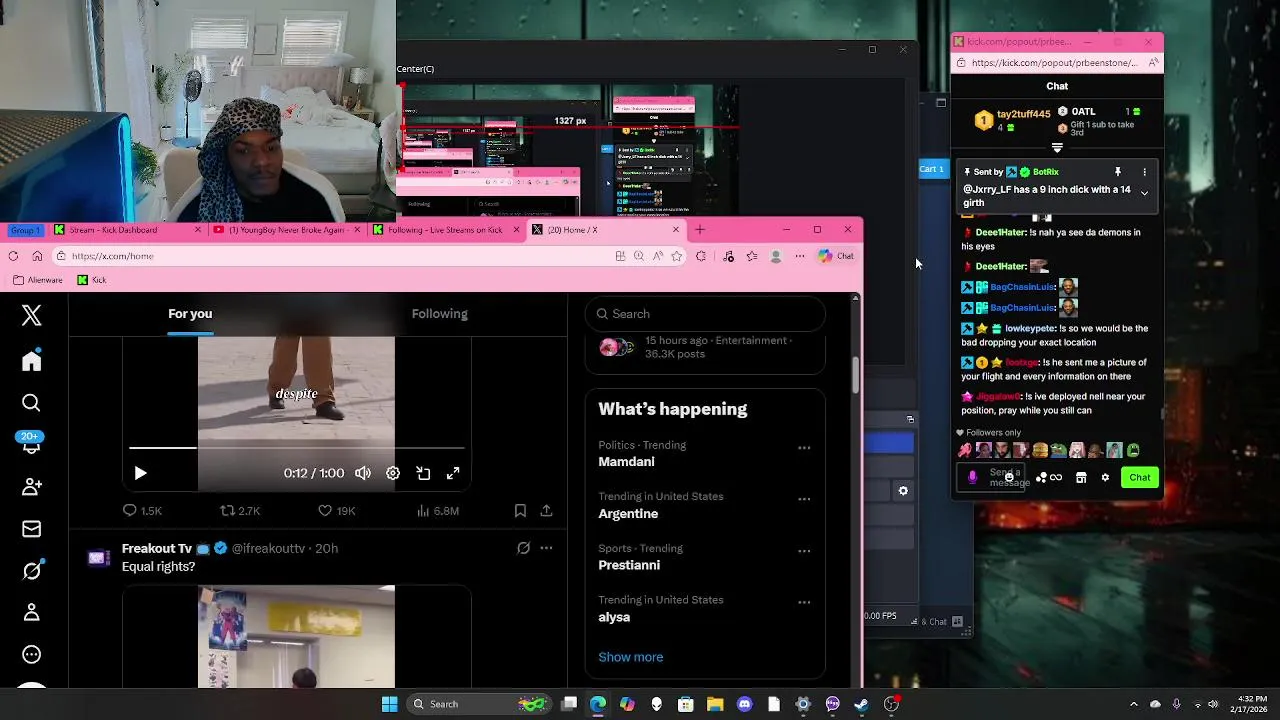Switch to Stream - Kick Dashboard tab
The image size is (1280, 720).
tap(129, 230)
